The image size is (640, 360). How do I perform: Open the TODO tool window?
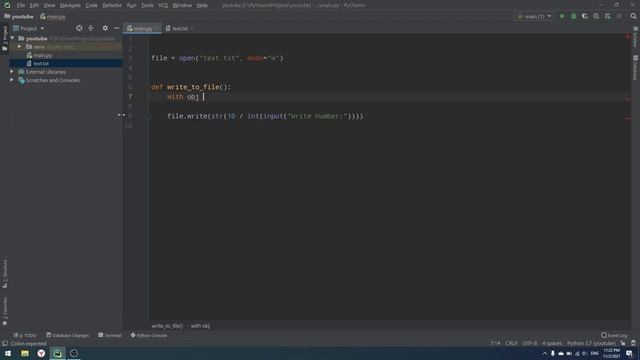click(x=25, y=335)
